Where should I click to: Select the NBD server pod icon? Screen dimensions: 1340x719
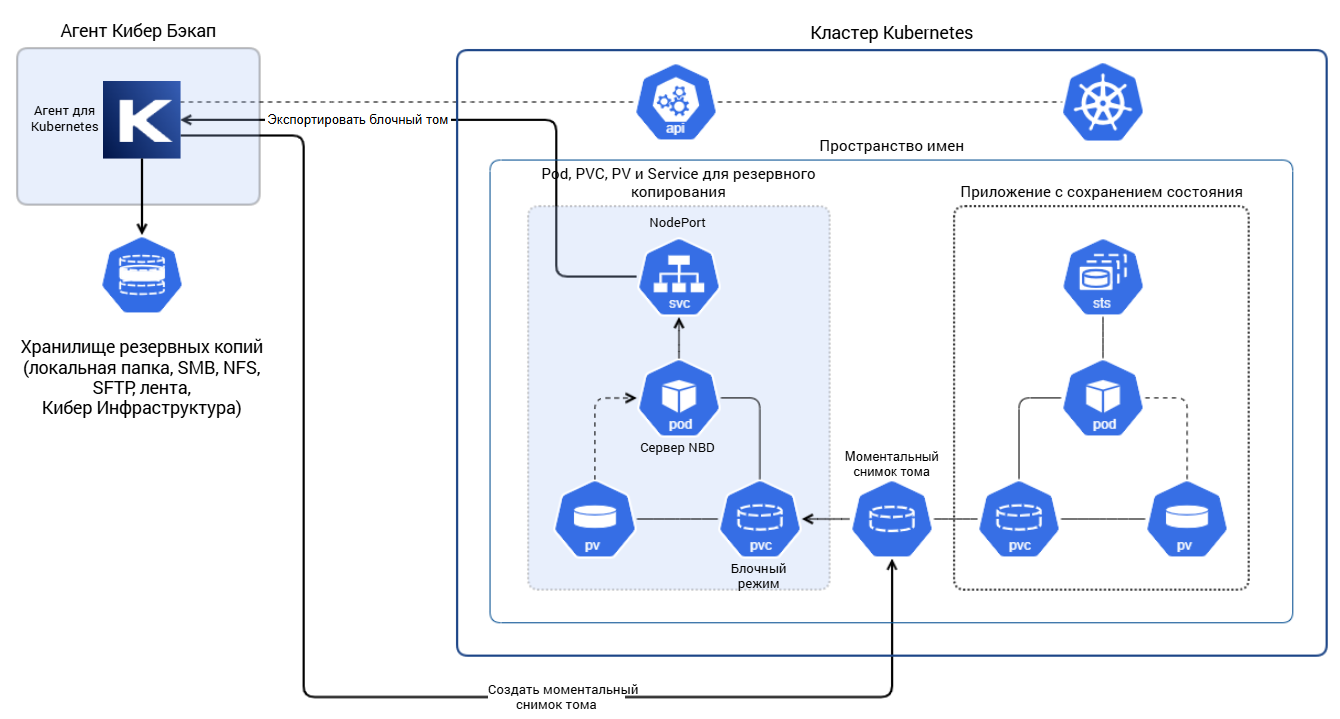pos(680,400)
